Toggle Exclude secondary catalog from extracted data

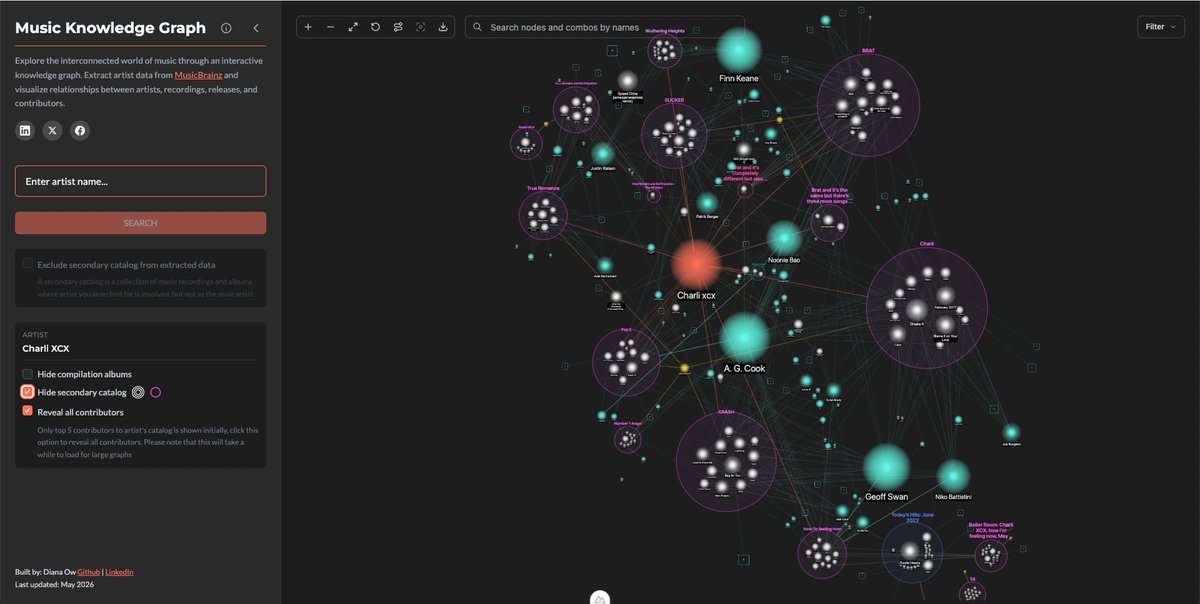click(x=28, y=264)
